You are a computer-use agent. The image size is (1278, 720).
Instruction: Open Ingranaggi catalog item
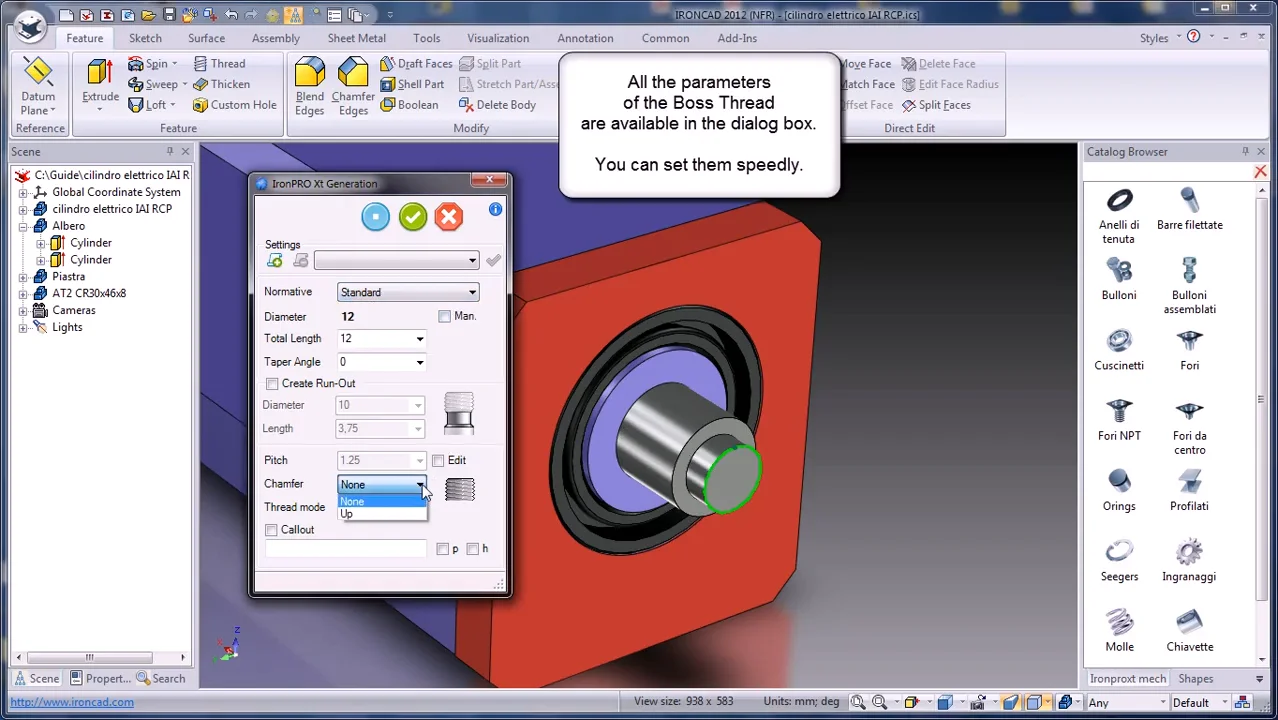coord(1190,561)
